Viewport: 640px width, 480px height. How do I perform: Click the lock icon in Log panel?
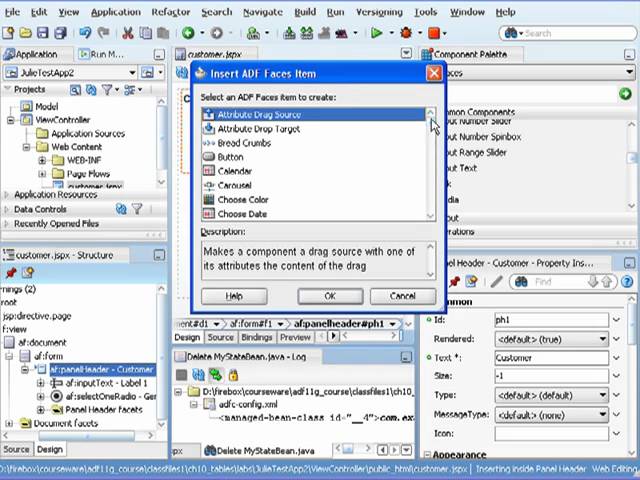tap(233, 375)
